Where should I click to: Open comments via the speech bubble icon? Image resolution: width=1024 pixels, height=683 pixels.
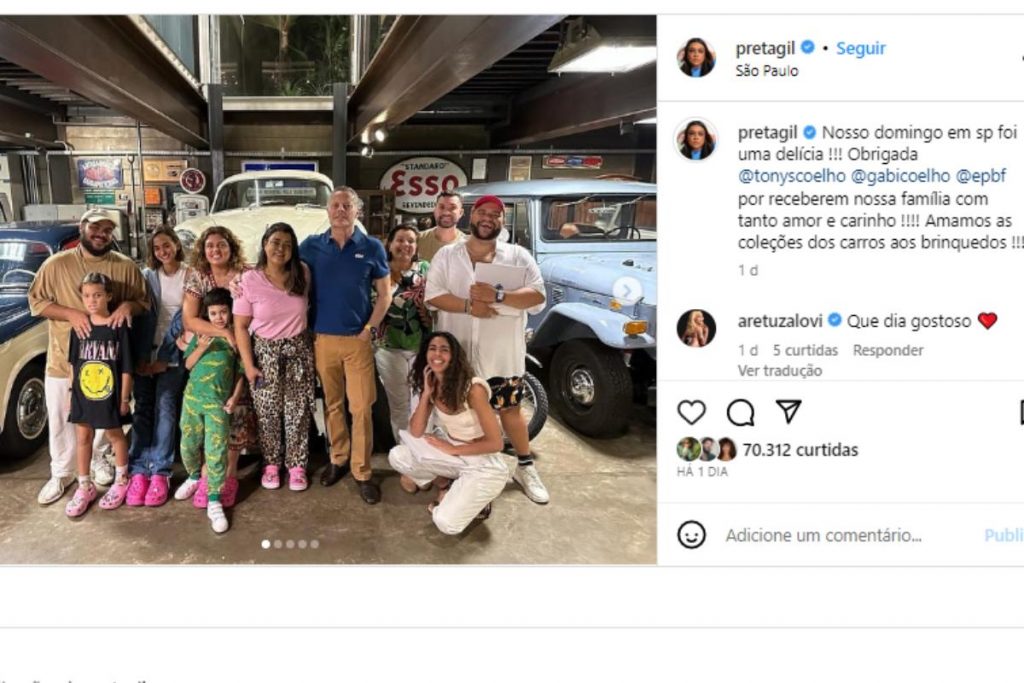click(x=741, y=413)
